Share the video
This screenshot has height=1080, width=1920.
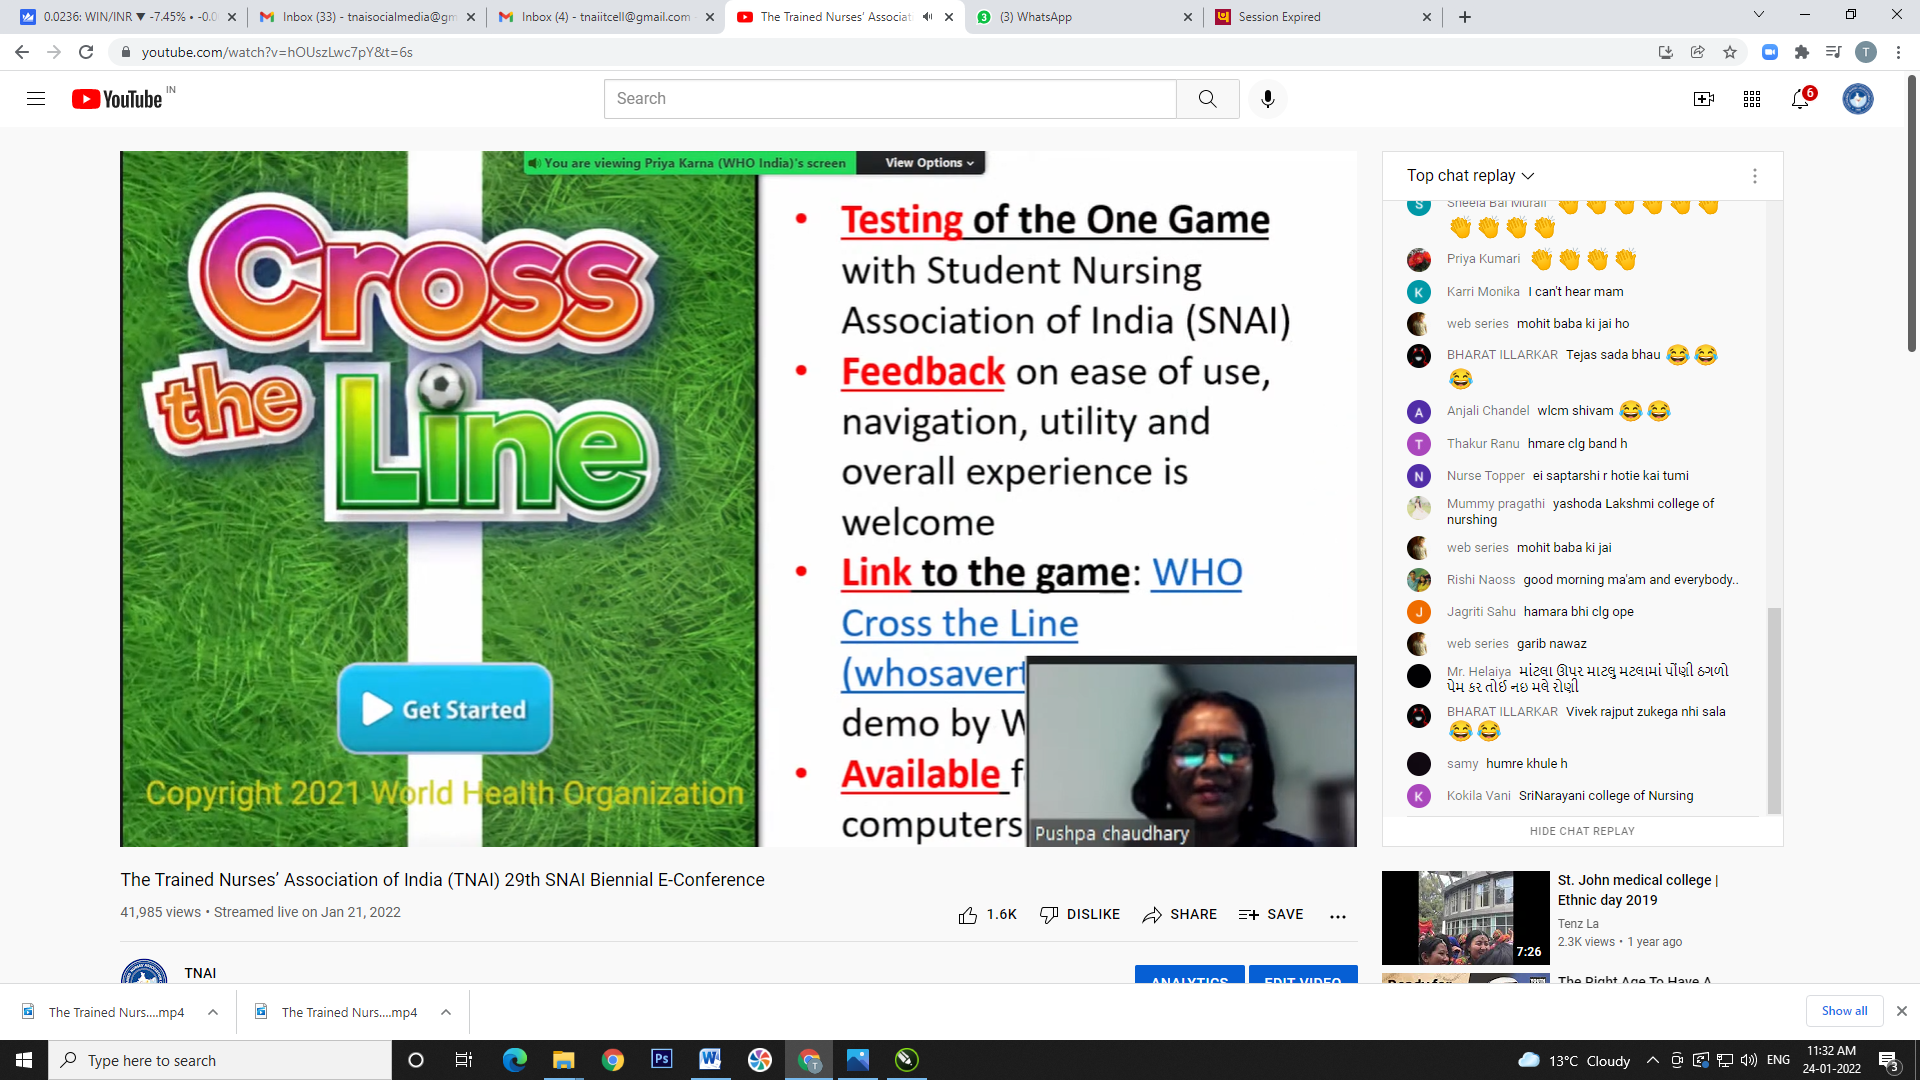click(x=1179, y=915)
